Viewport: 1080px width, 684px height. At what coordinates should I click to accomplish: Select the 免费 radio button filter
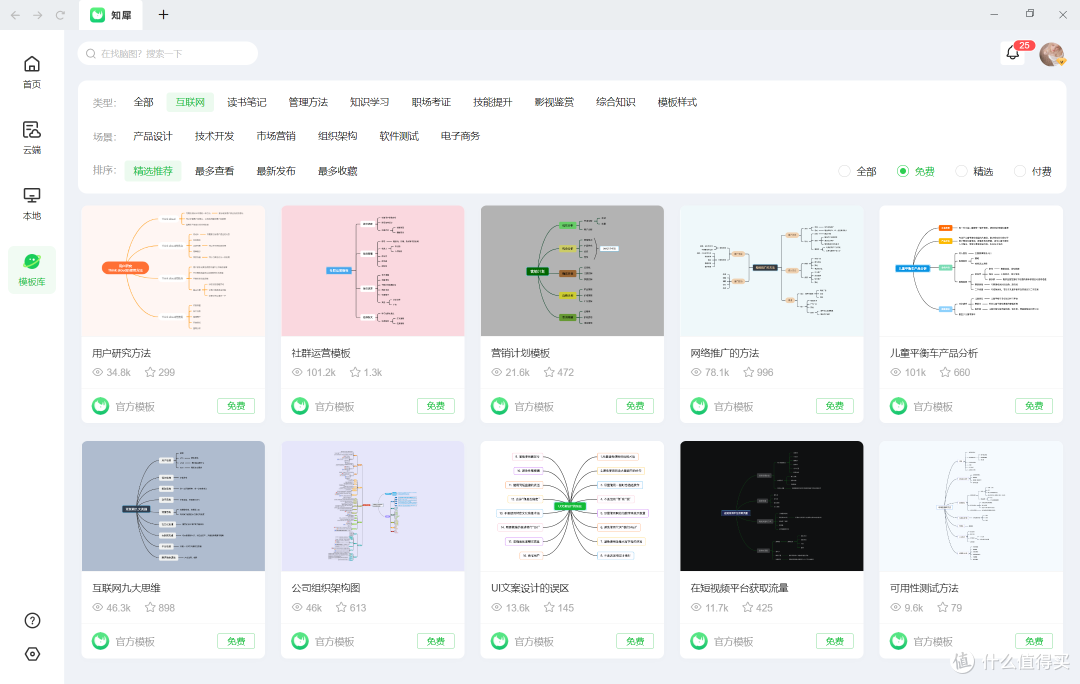pyautogui.click(x=902, y=171)
